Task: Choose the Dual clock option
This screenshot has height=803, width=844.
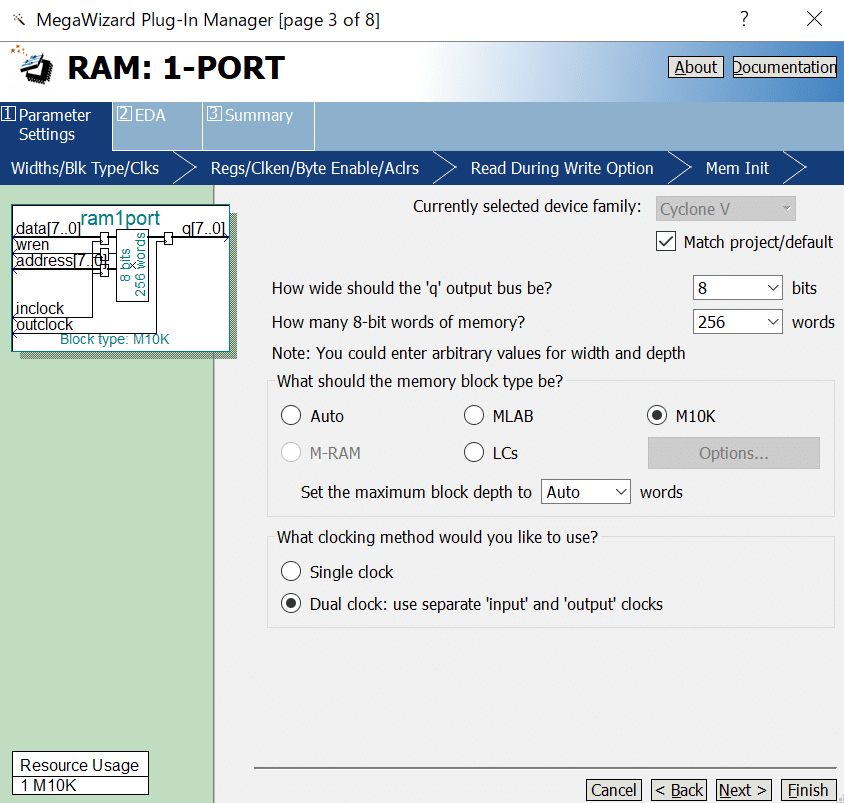Action: pos(291,603)
